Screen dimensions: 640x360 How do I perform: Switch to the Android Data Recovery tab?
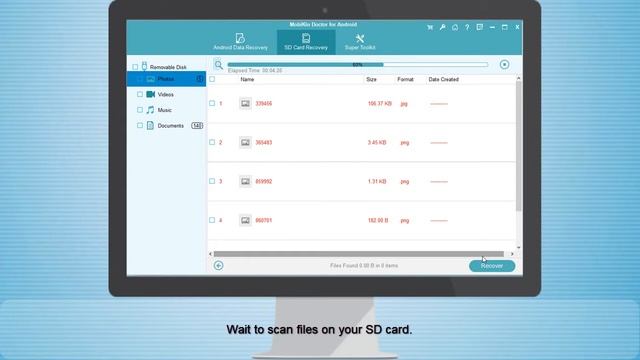[x=240, y=42]
